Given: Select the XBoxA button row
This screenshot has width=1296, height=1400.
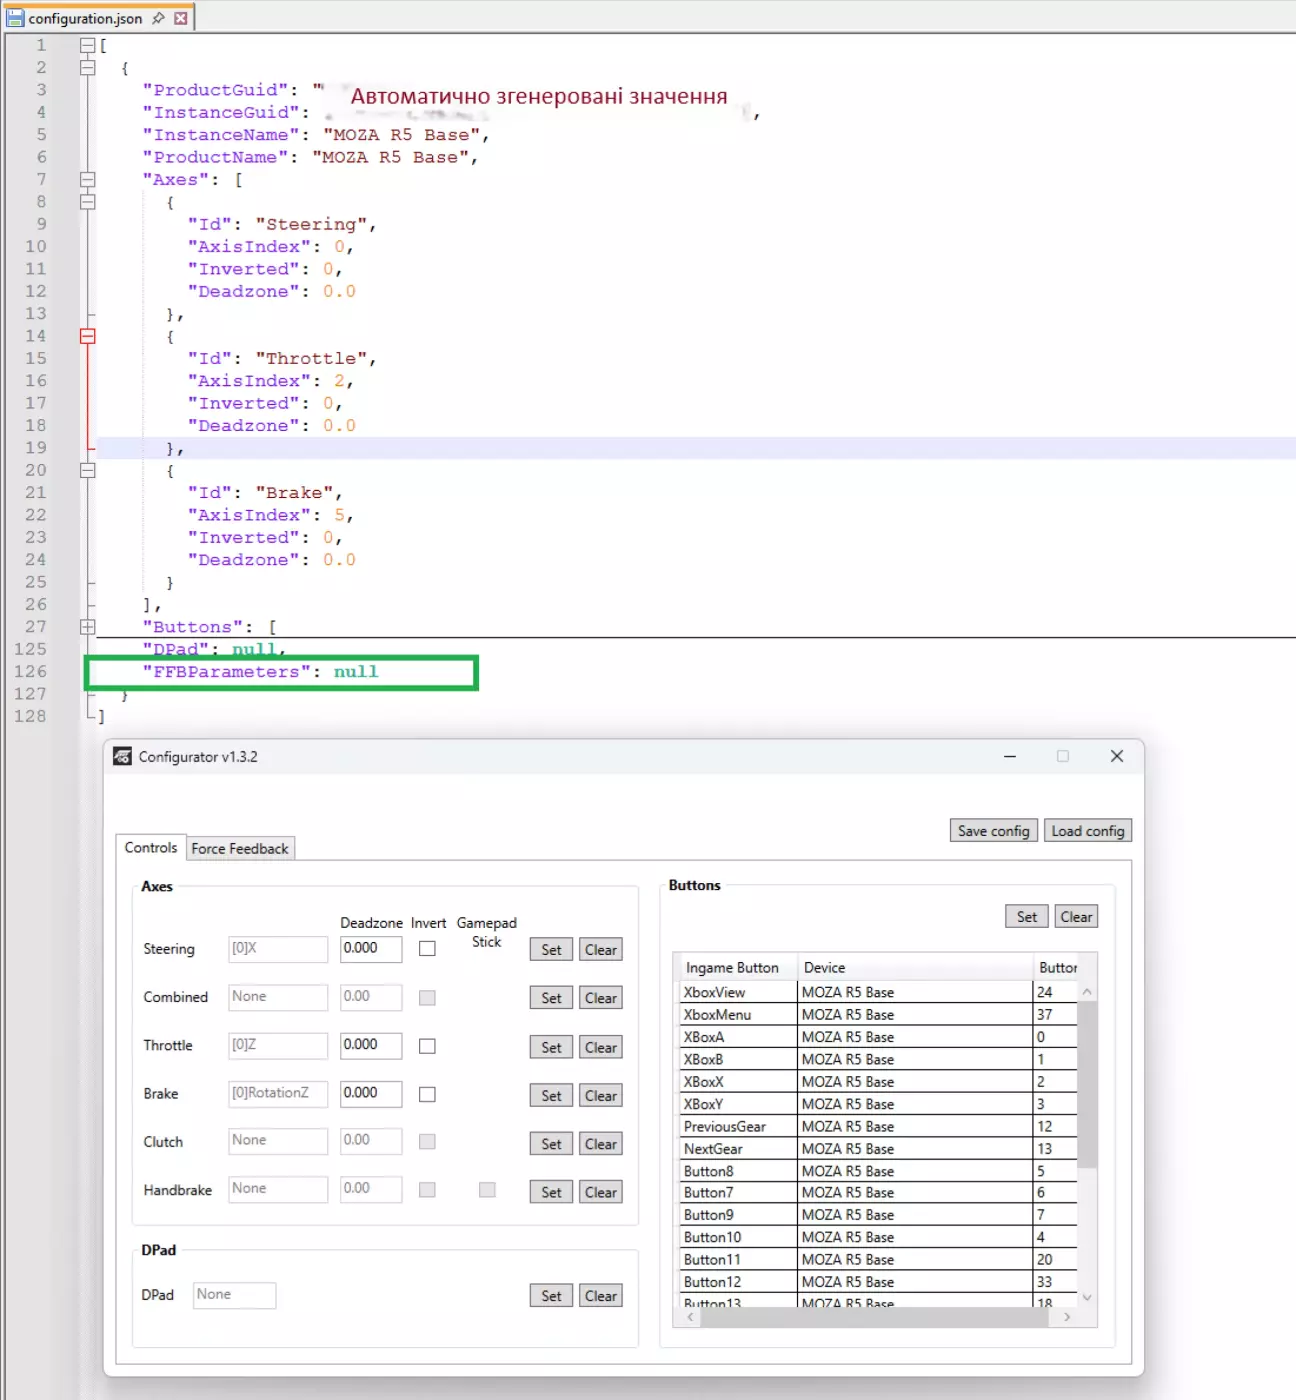Looking at the screenshot, I should click(878, 1037).
